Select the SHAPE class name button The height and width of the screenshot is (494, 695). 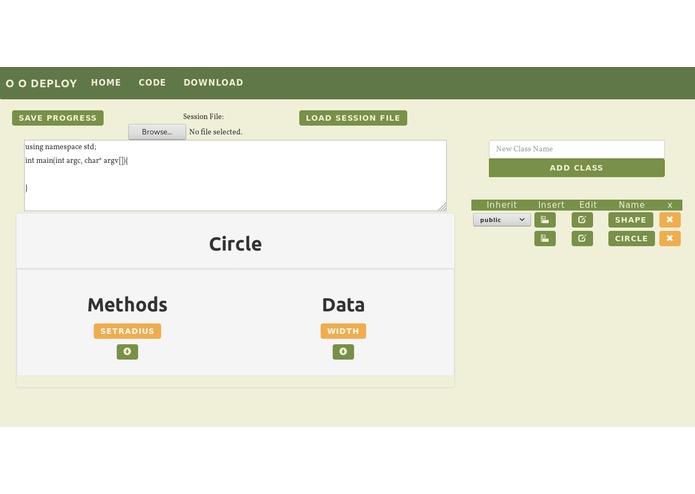coord(630,220)
